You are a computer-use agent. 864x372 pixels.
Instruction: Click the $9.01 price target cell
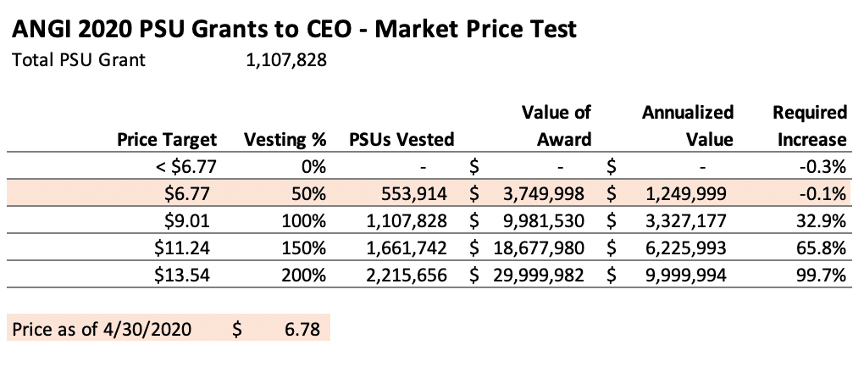pyautogui.click(x=186, y=221)
